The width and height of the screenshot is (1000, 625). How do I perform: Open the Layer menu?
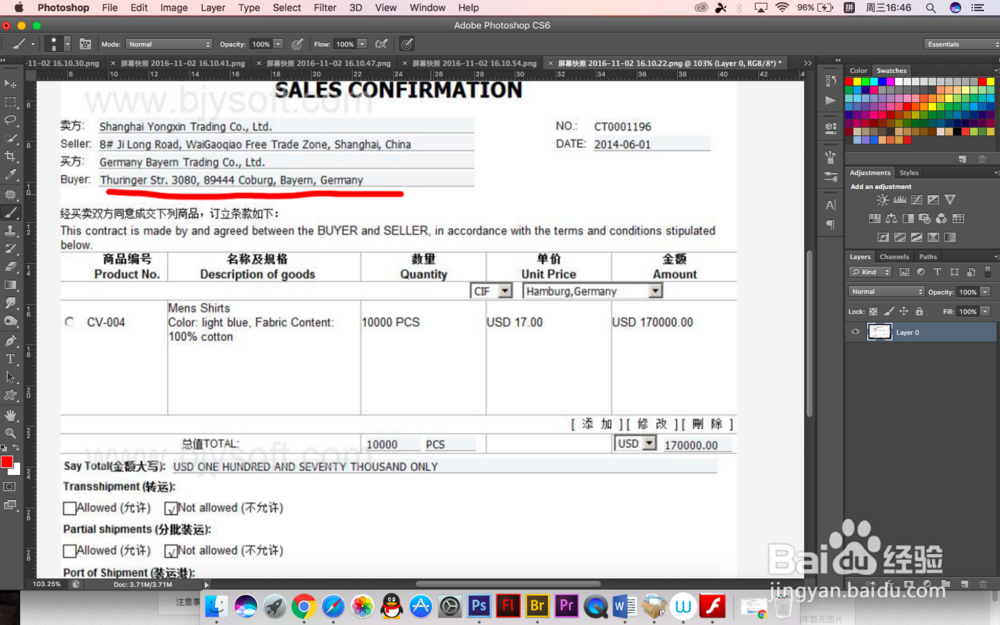pyautogui.click(x=212, y=8)
